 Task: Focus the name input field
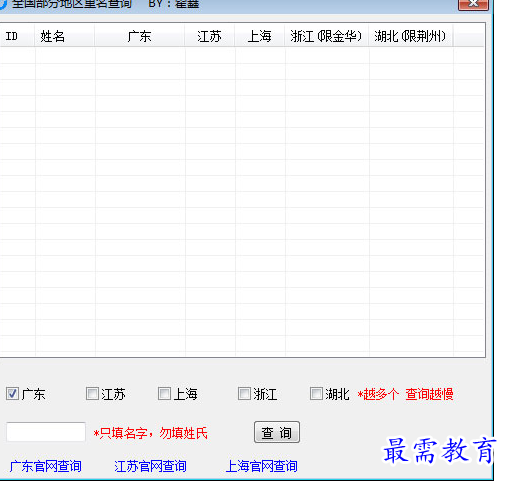click(46, 432)
